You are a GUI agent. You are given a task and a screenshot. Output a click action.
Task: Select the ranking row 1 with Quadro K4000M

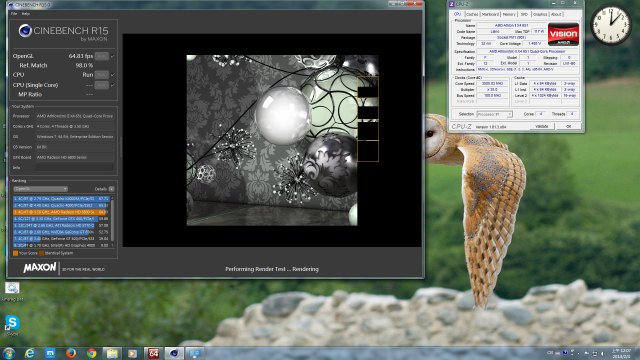61,199
